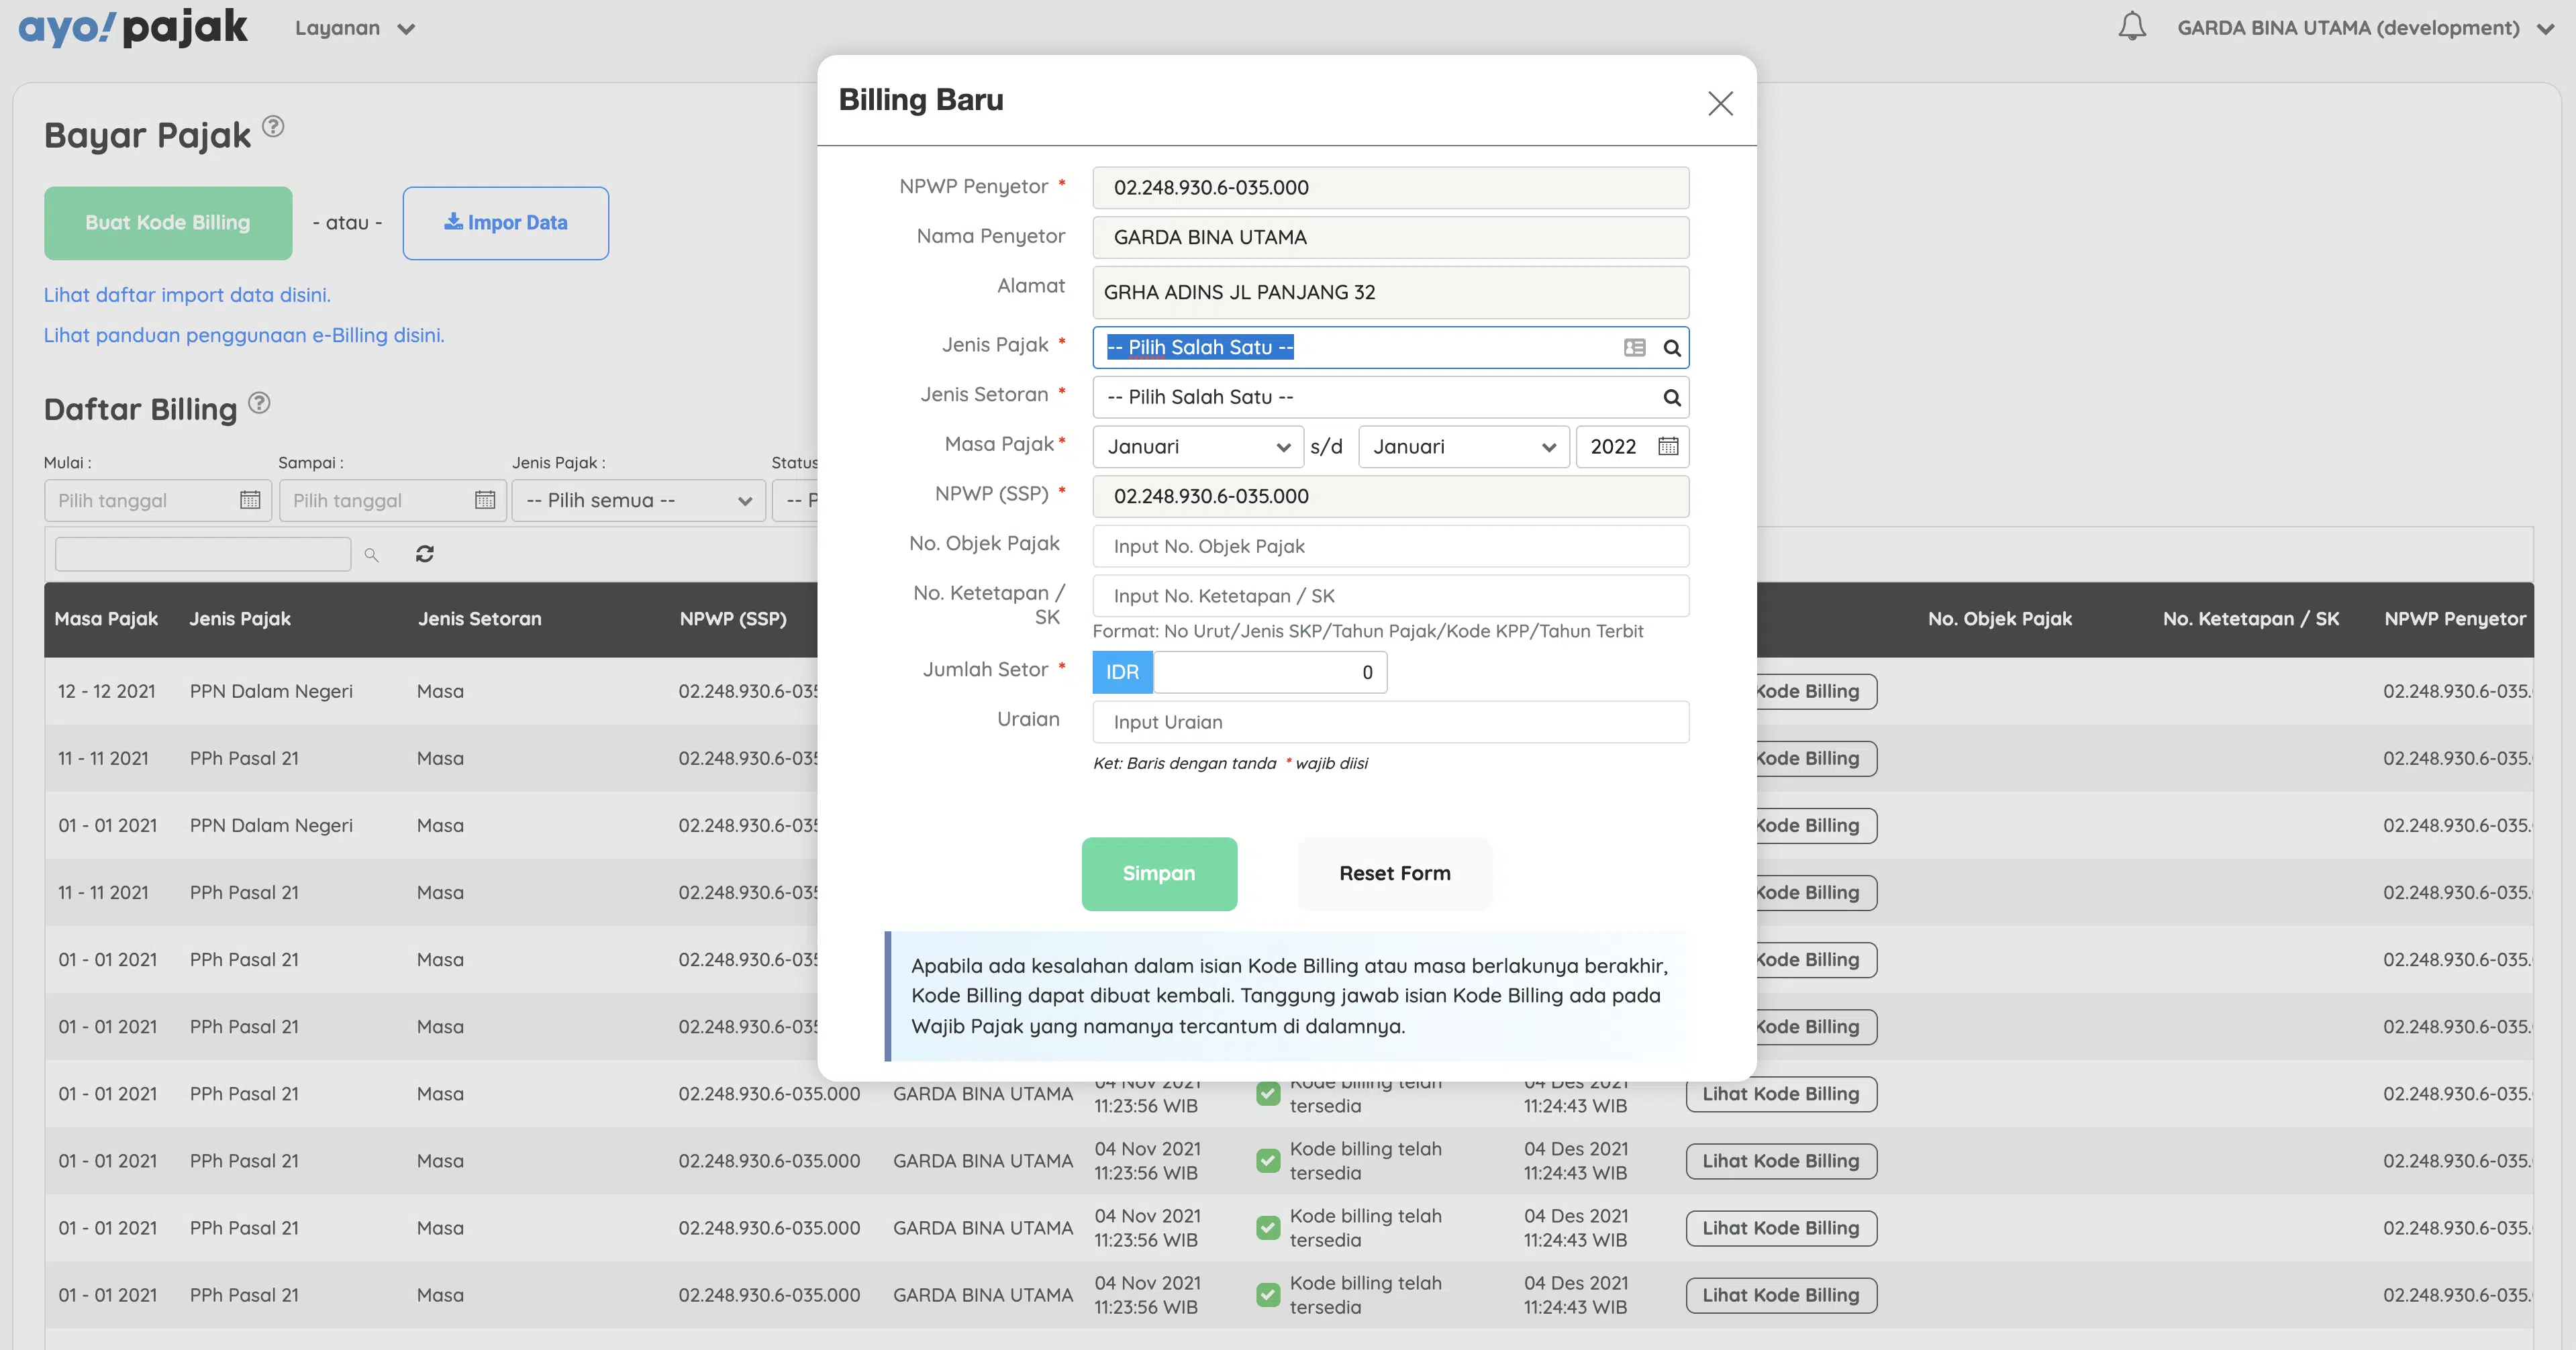
Task: Click No. Ketetapan / SK input
Action: click(1391, 596)
